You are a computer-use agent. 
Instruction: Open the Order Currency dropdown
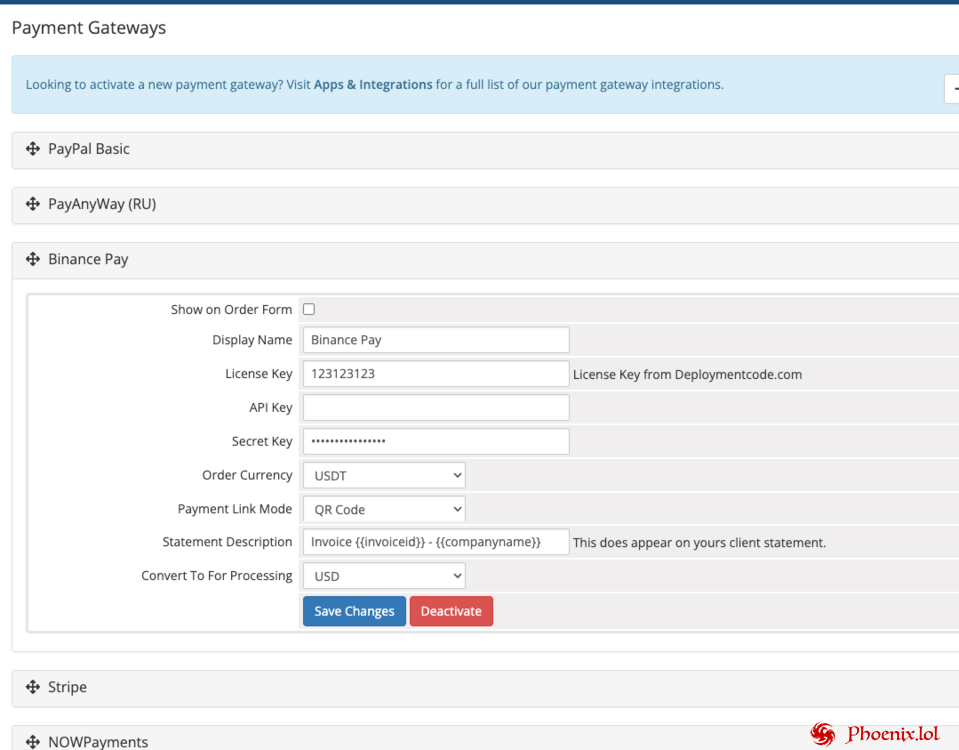click(384, 475)
